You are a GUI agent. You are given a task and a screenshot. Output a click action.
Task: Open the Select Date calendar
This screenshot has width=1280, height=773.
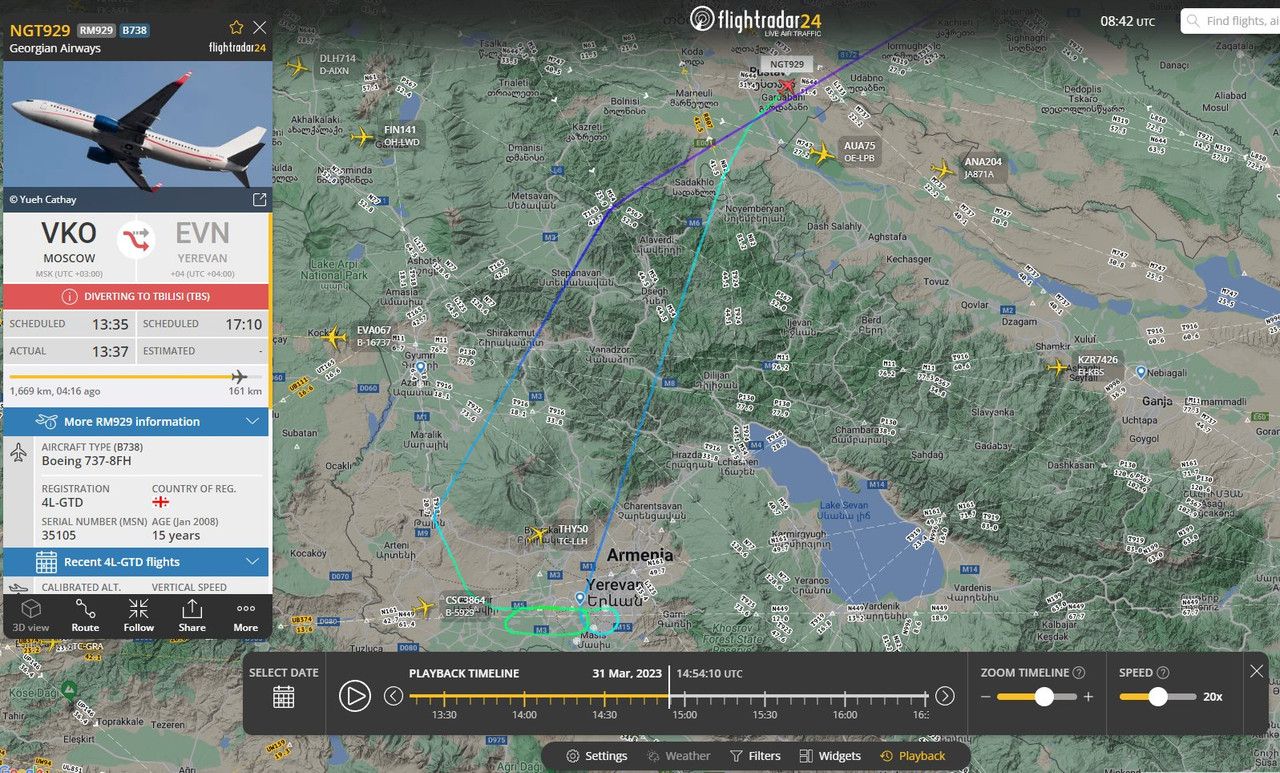click(284, 697)
